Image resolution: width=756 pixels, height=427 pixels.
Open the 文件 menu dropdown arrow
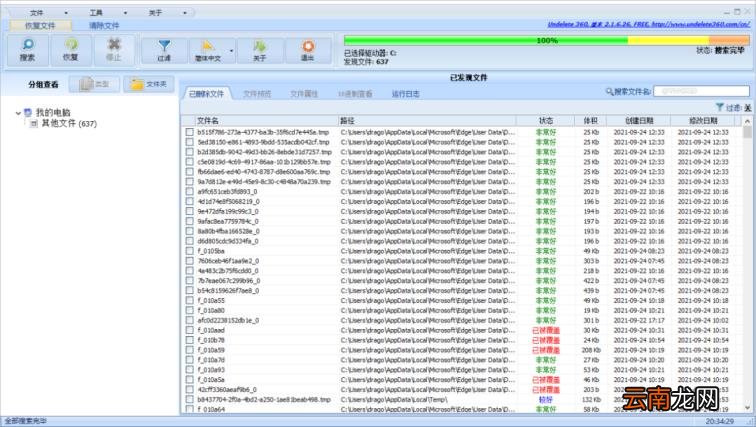66,13
